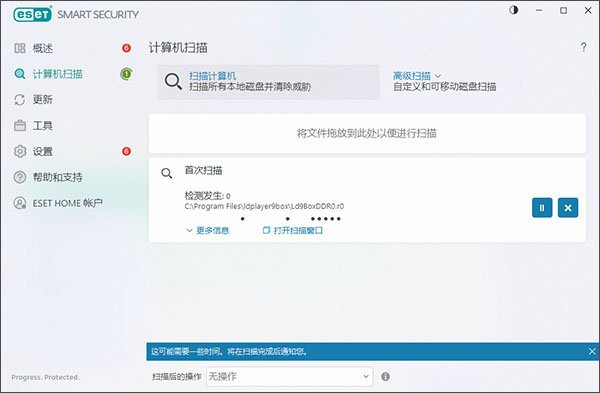The width and height of the screenshot is (600, 393).
Task: Click the notification message text in blue bar
Action: (229, 351)
